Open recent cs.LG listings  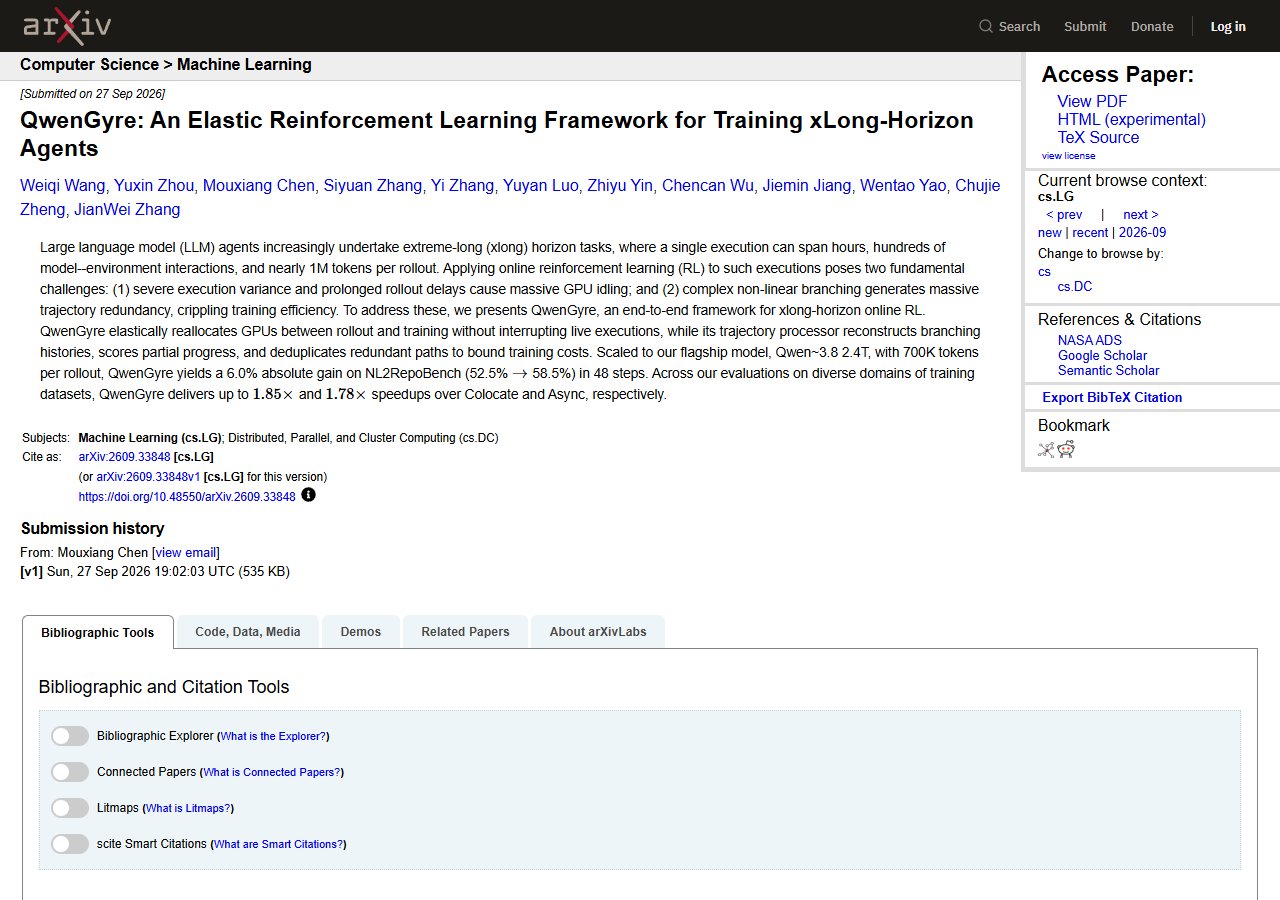tap(1090, 233)
